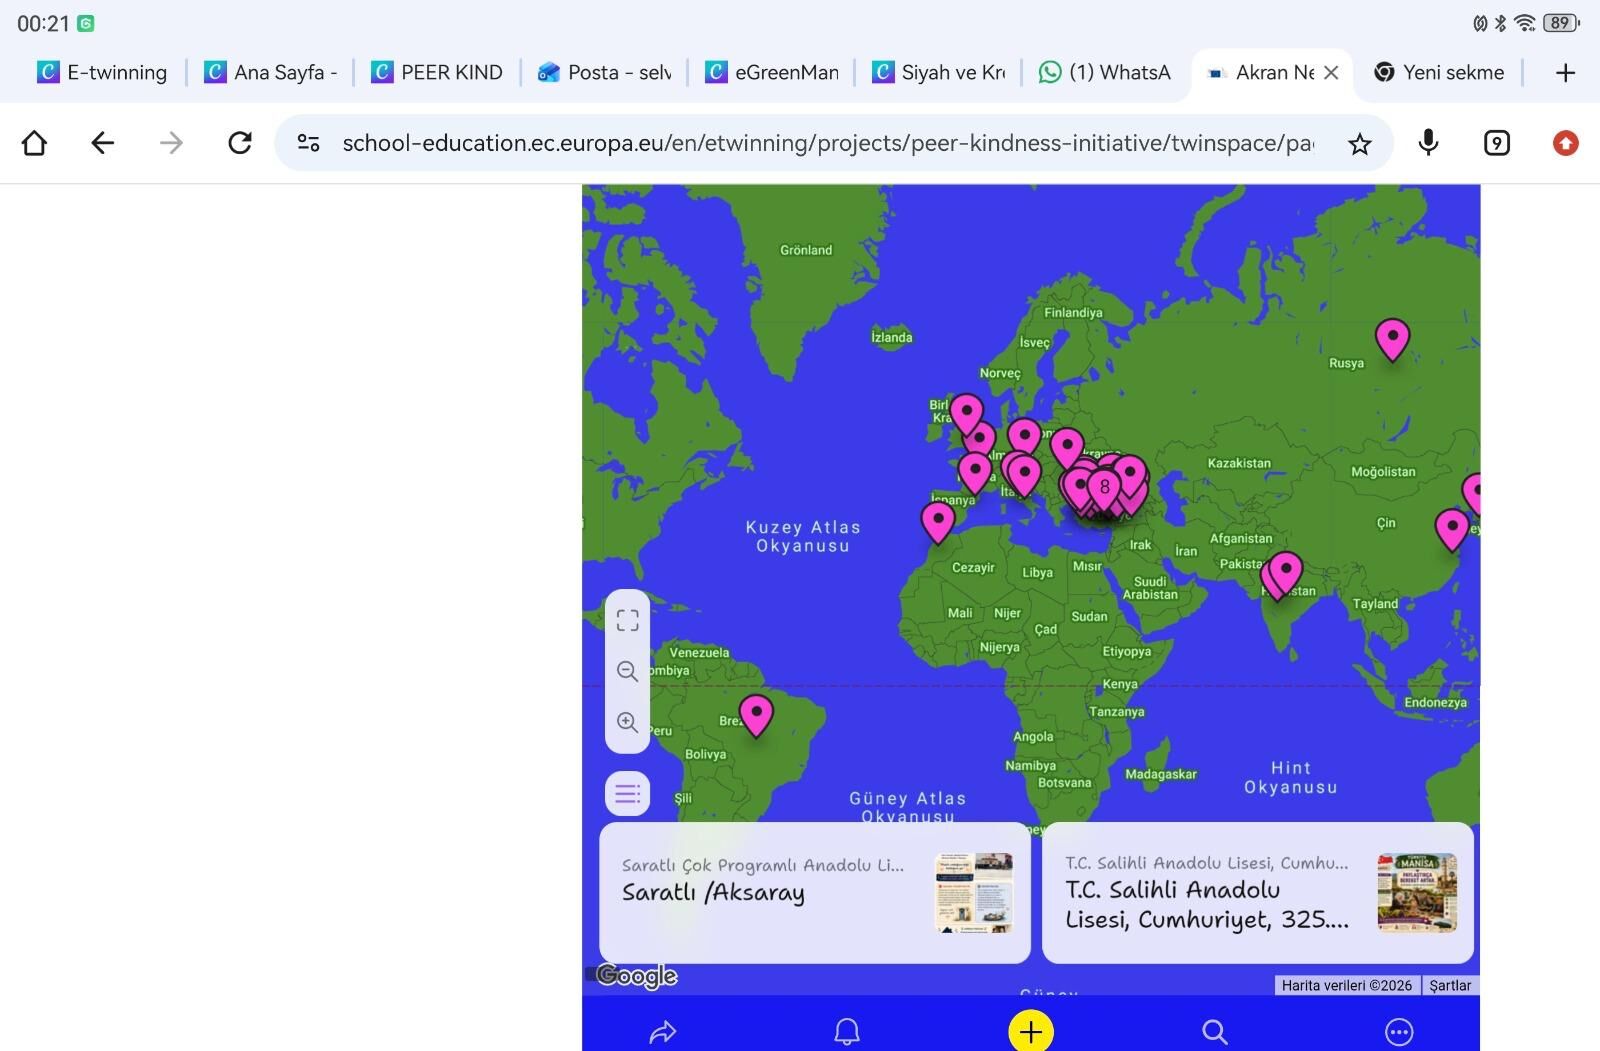This screenshot has height=1051, width=1600.
Task: Click Harita verileri ©2026 attribution
Action: coord(1347,985)
